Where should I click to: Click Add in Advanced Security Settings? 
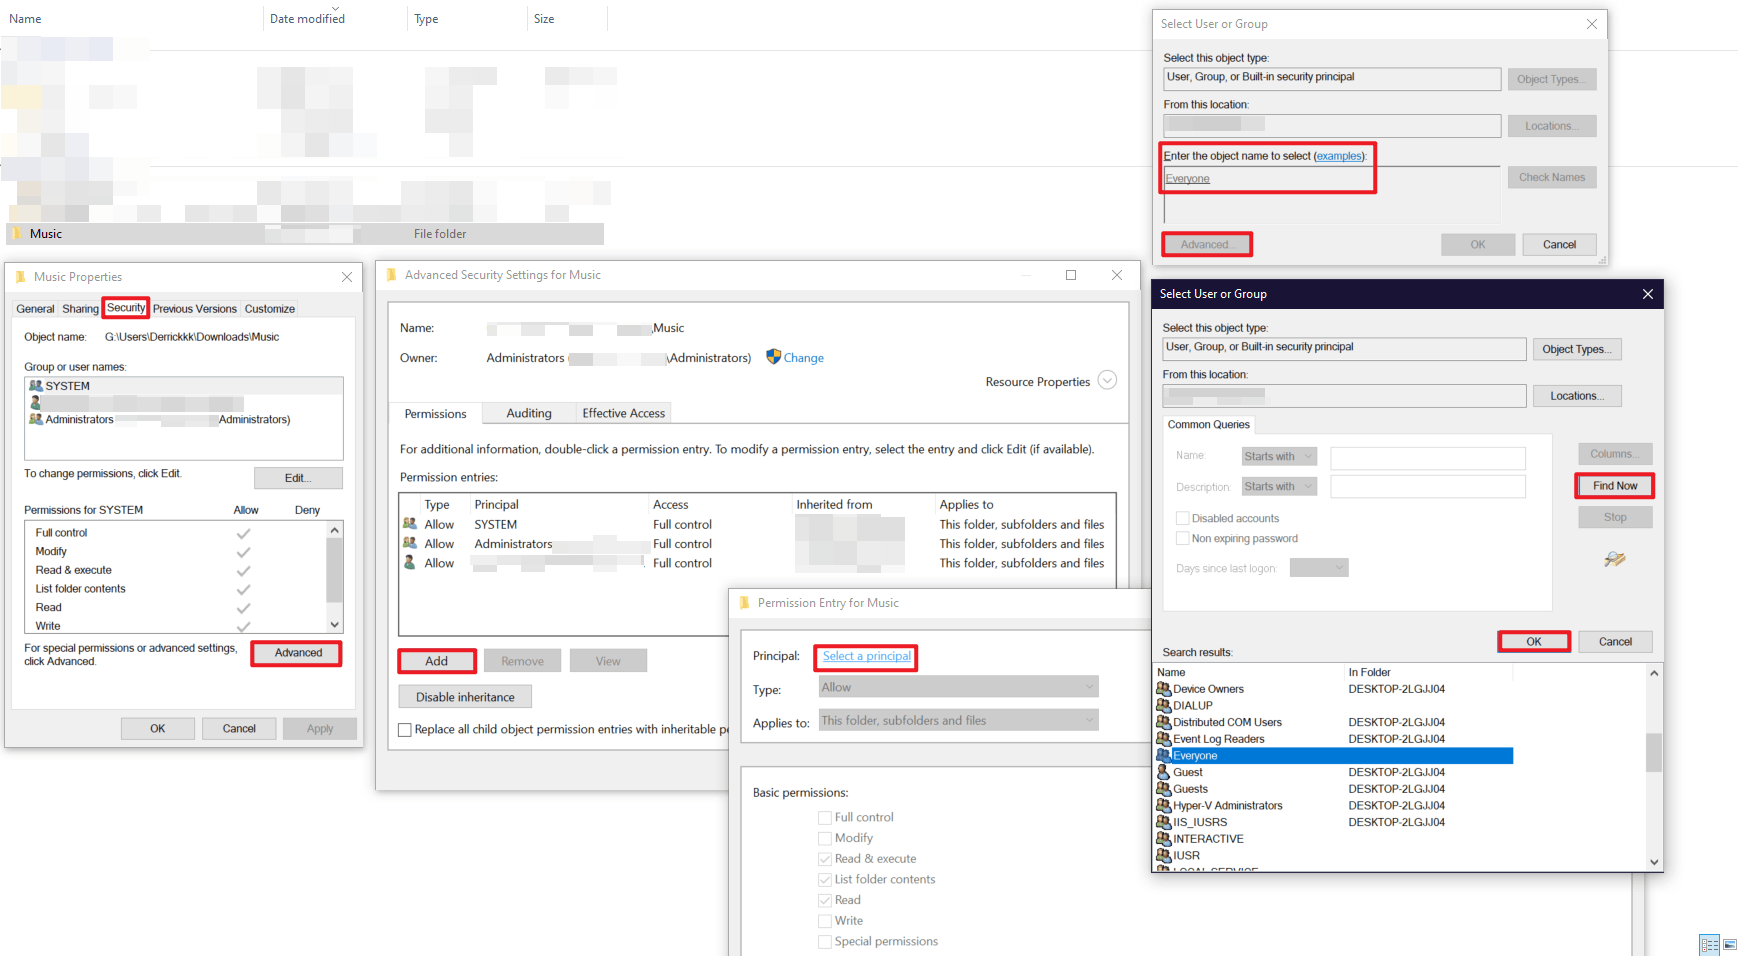point(437,661)
